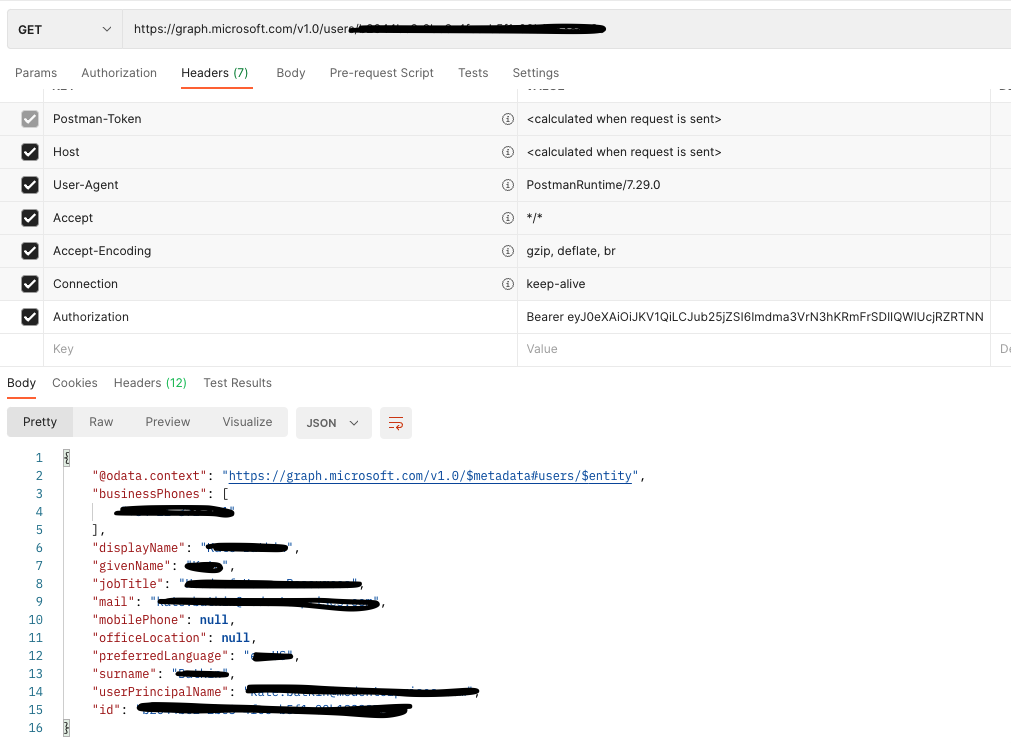
Task: Click the "officeLocation" line in response
Action: [x=174, y=638]
